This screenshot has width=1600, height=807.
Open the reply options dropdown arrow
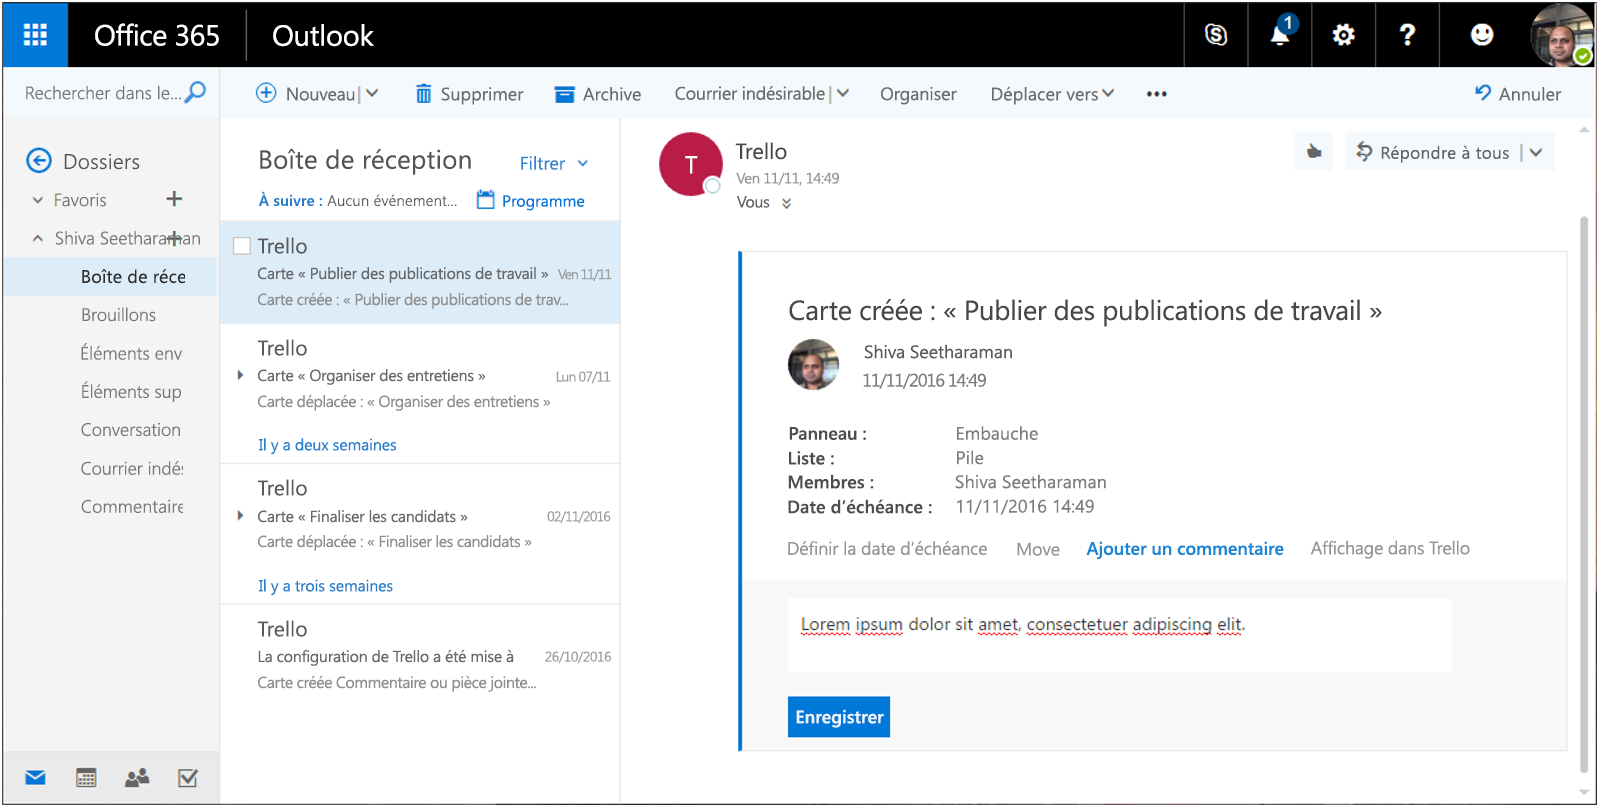click(1536, 152)
